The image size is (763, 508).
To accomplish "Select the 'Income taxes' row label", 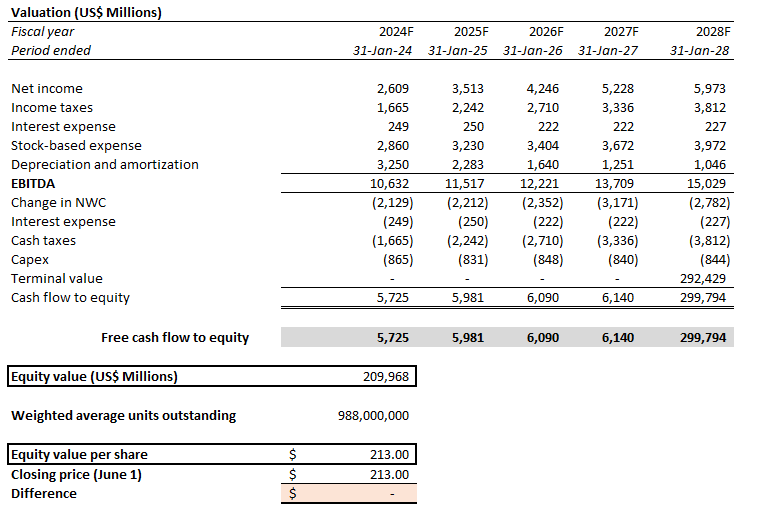I will click(52, 108).
